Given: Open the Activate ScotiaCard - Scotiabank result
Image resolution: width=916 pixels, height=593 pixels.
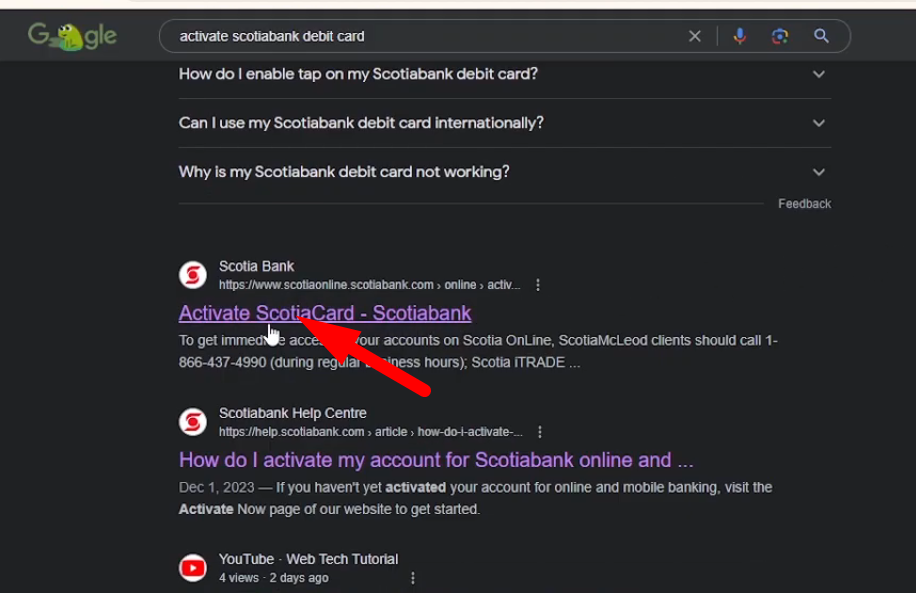Looking at the screenshot, I should (x=325, y=313).
